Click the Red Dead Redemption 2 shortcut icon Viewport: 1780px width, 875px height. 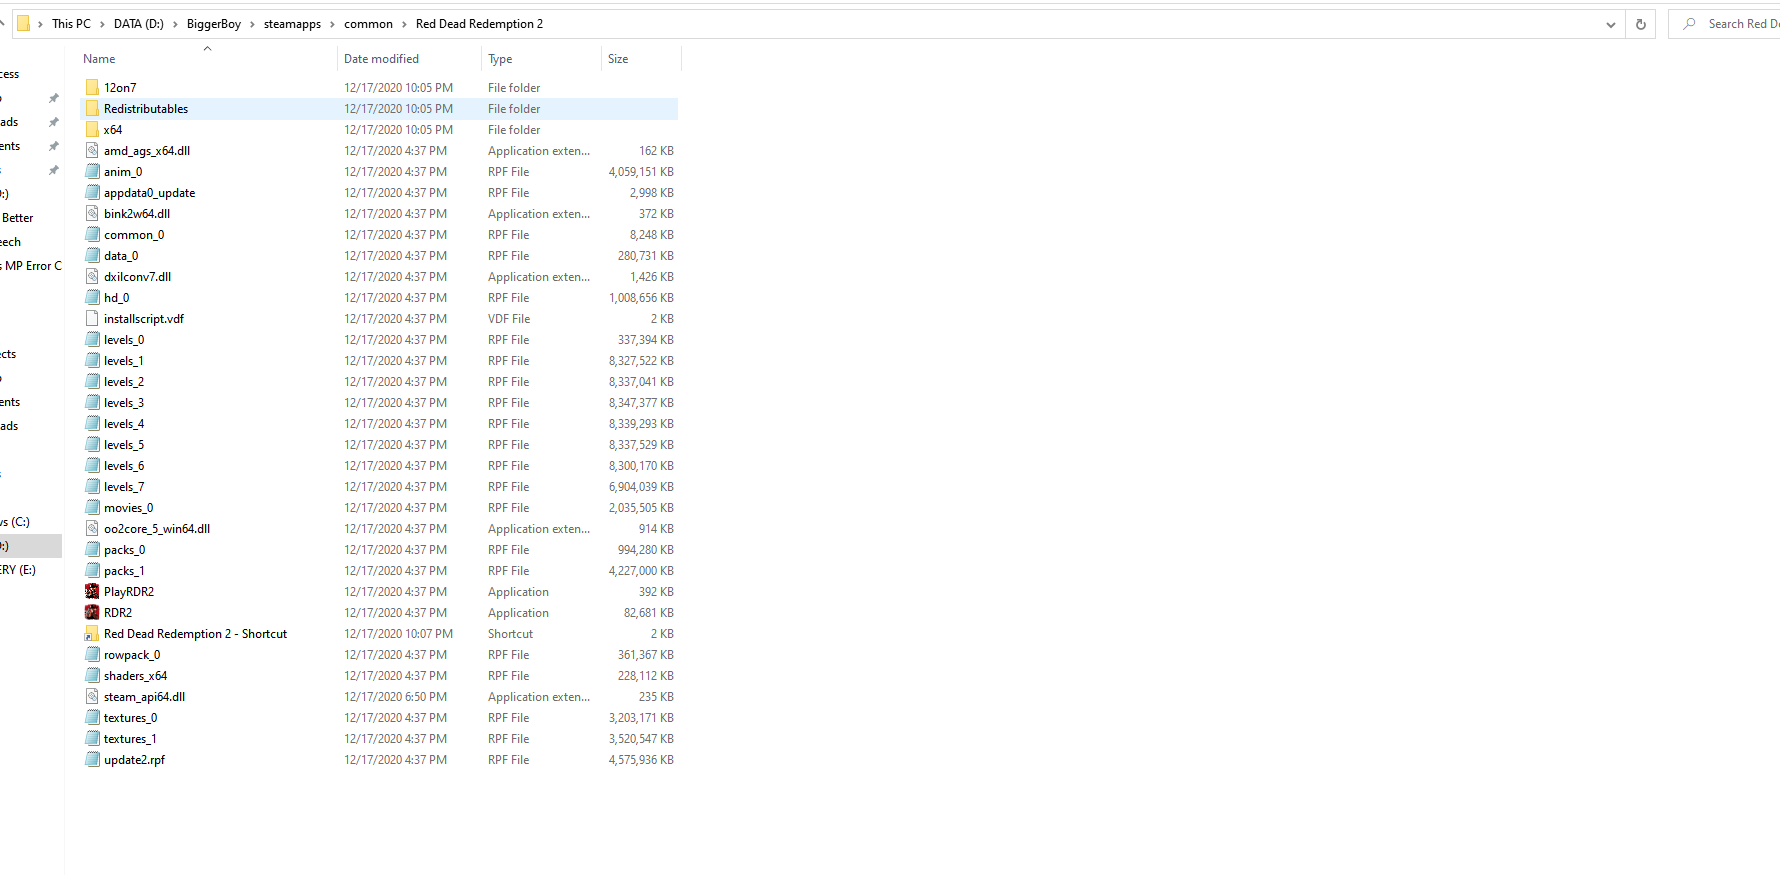(x=92, y=633)
